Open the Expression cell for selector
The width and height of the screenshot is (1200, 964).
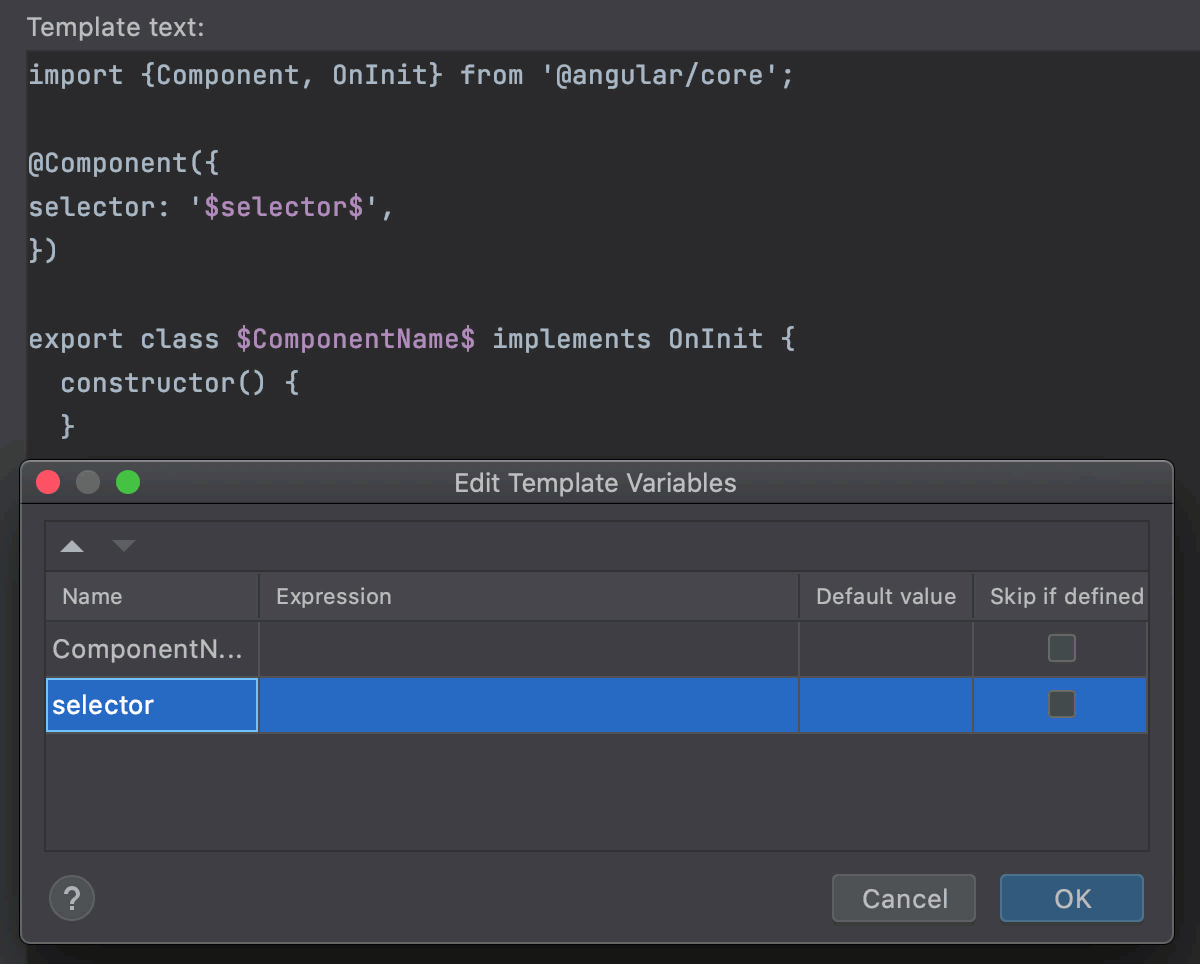pyautogui.click(x=528, y=704)
